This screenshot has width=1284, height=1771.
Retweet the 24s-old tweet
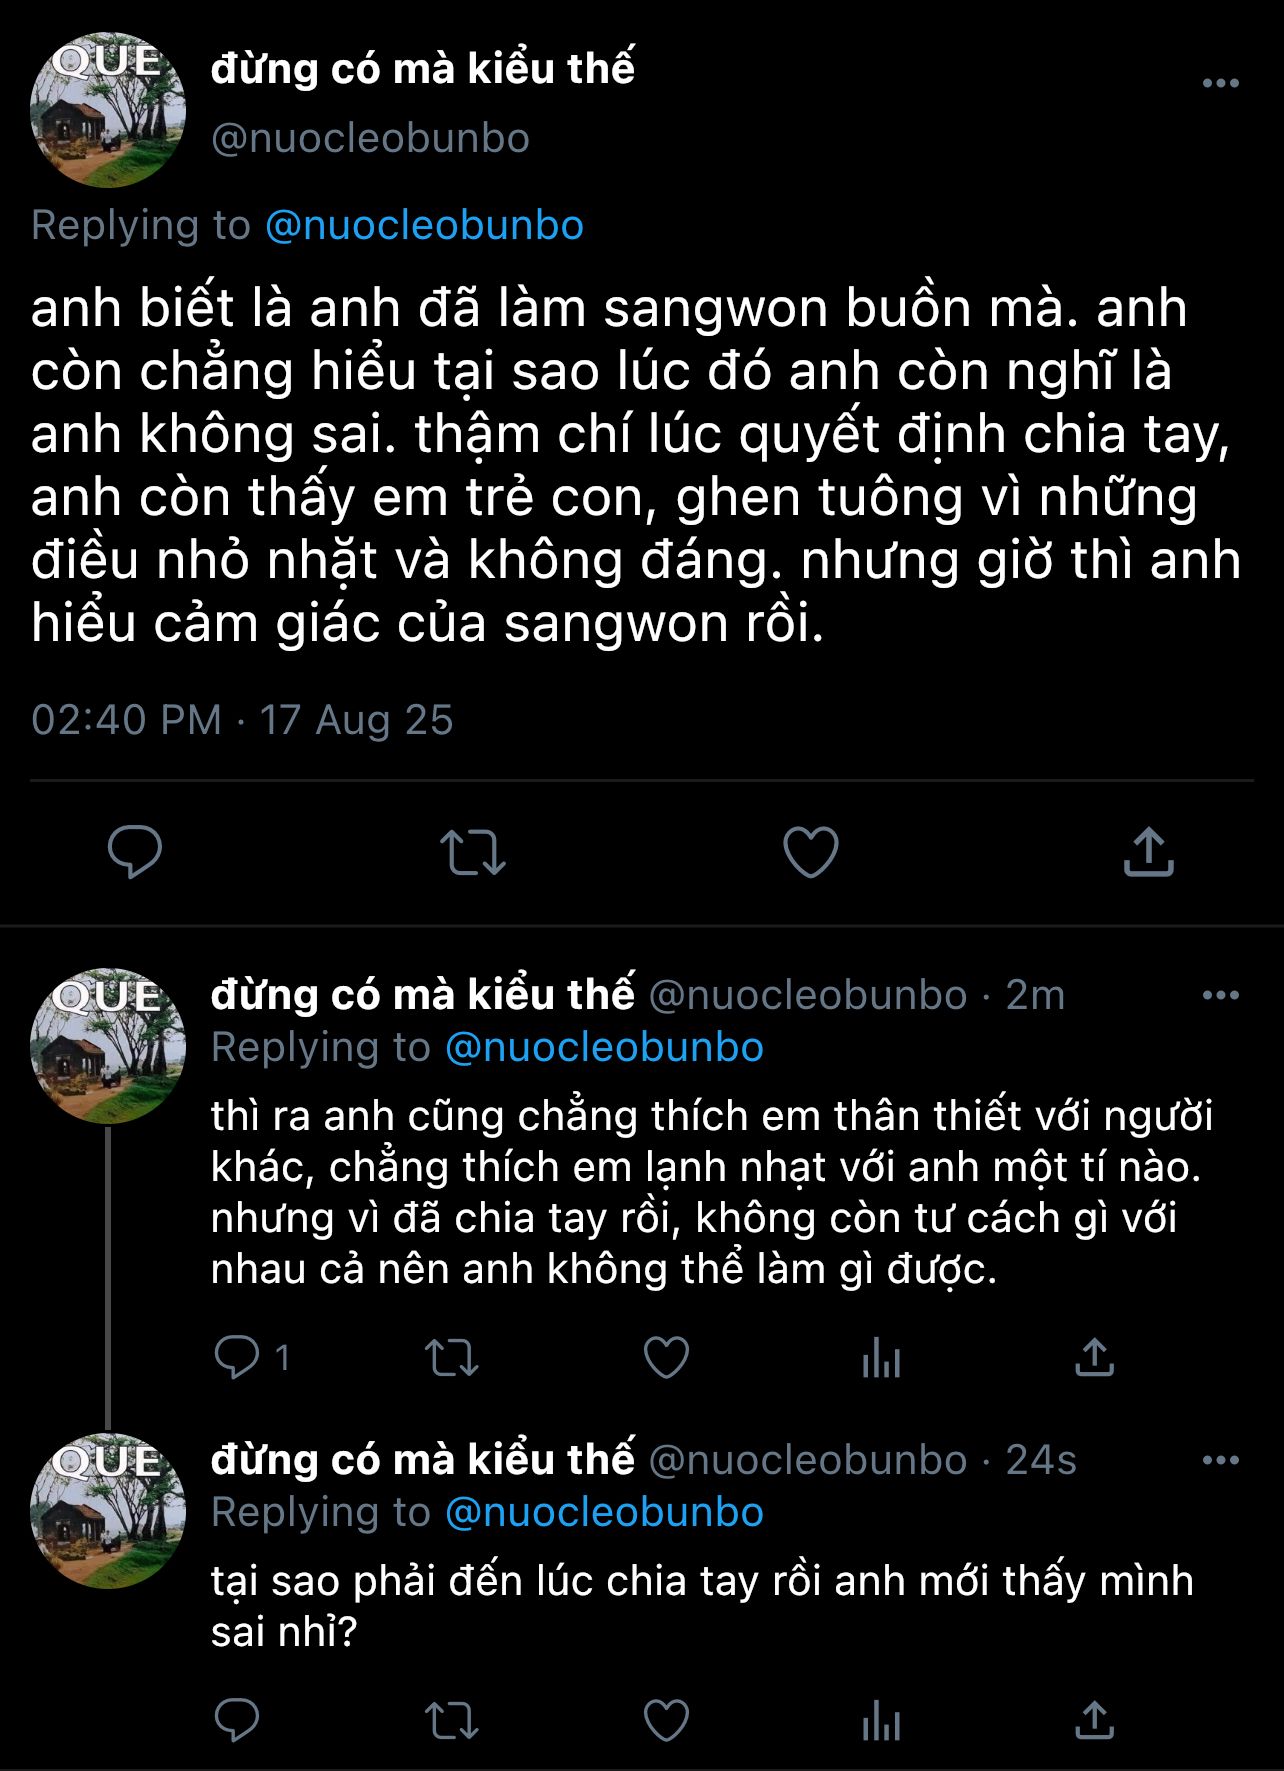pos(452,1720)
